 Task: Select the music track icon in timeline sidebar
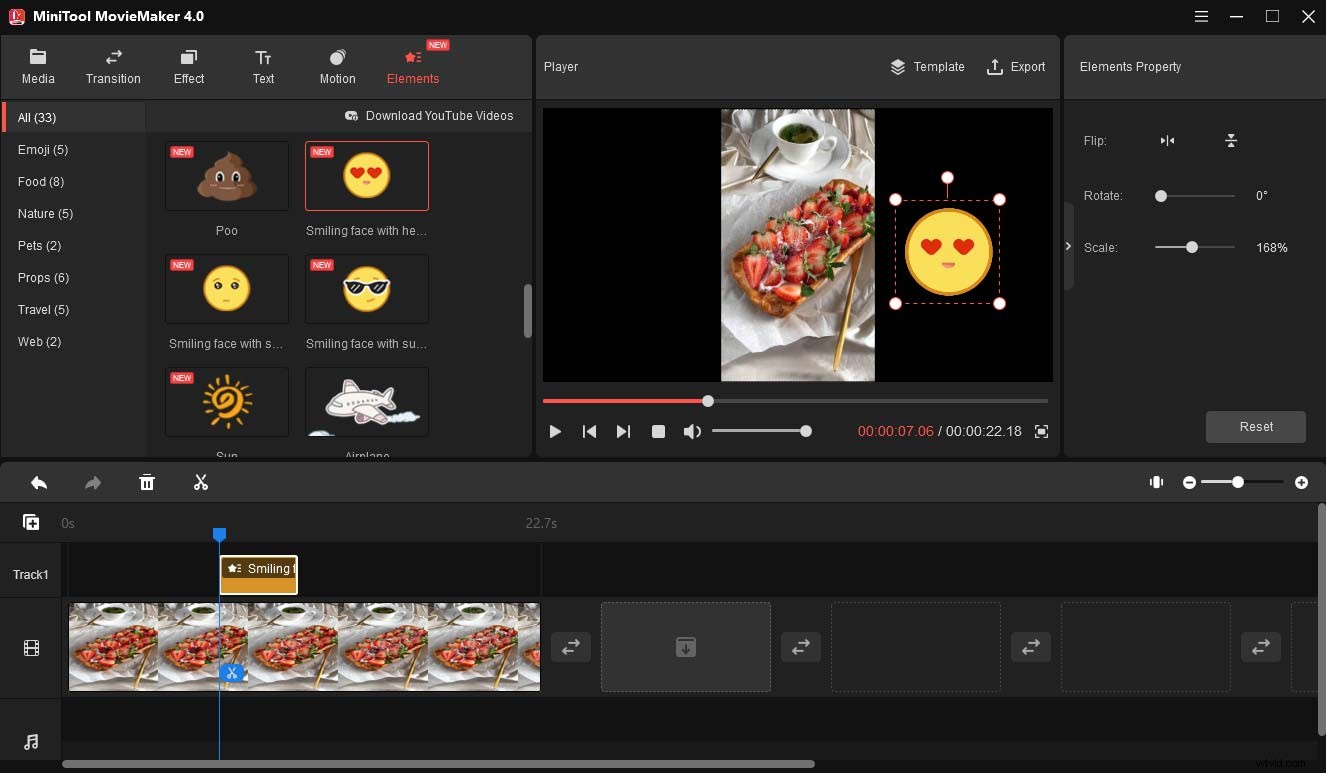coord(30,741)
